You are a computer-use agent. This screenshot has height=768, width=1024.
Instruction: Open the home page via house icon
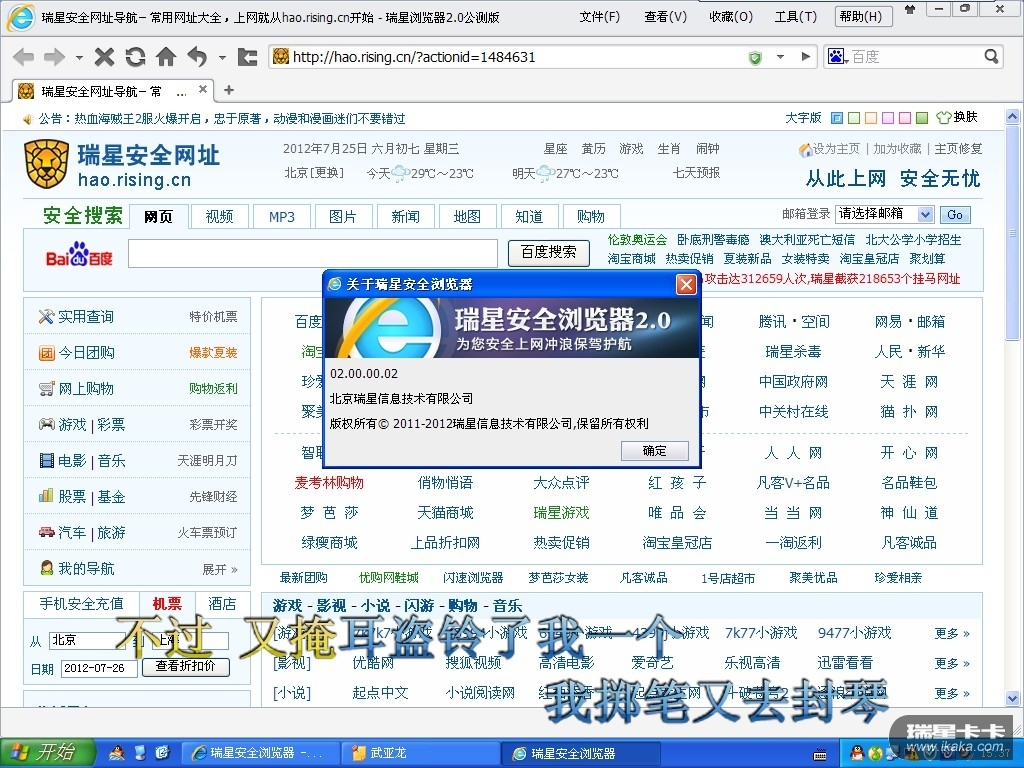[166, 57]
